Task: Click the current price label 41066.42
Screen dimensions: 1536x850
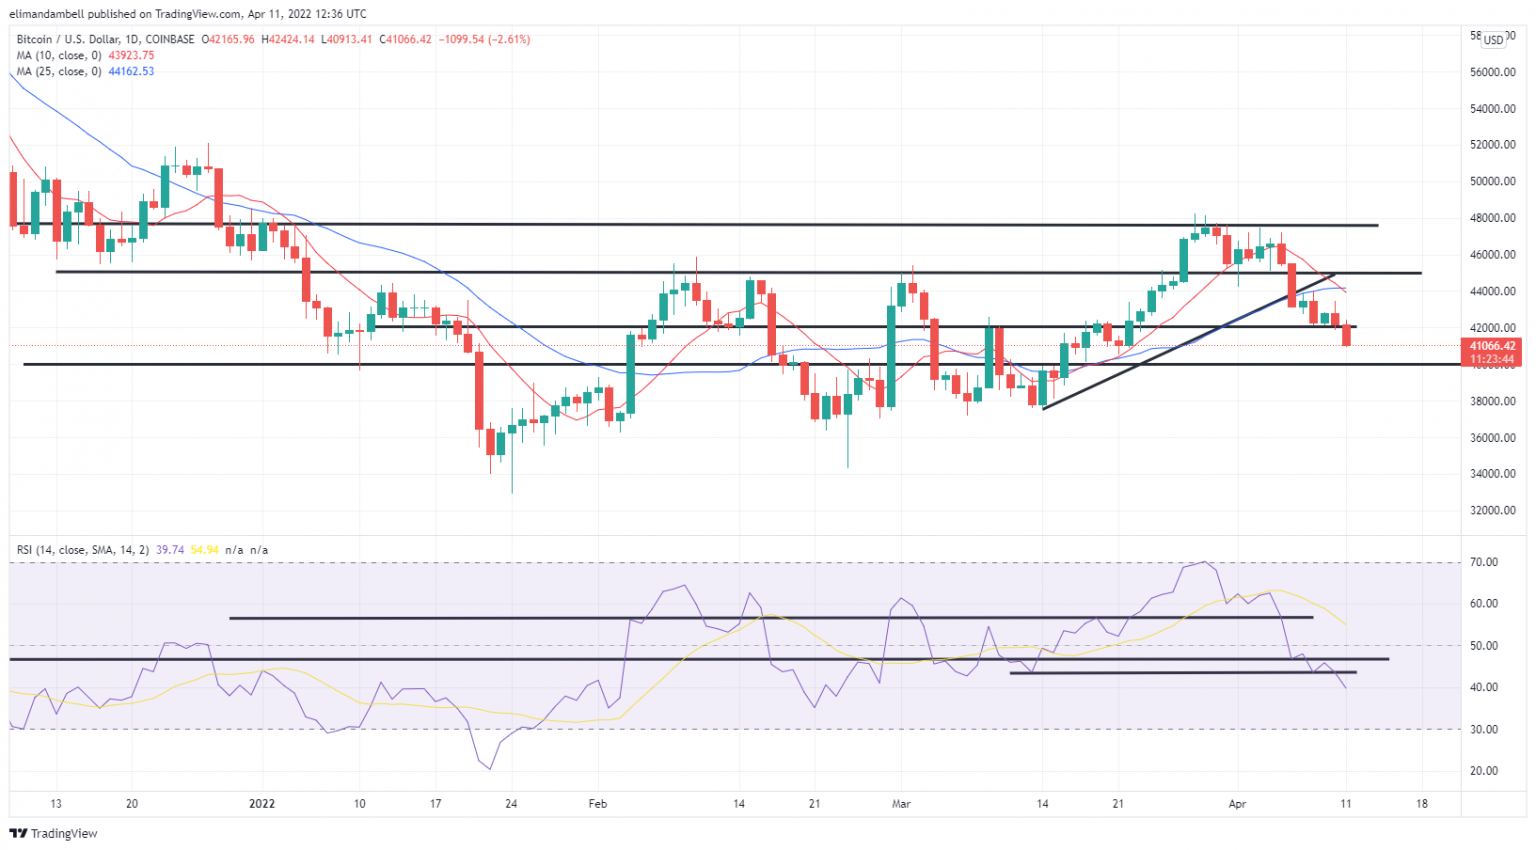Action: pyautogui.click(x=1492, y=346)
